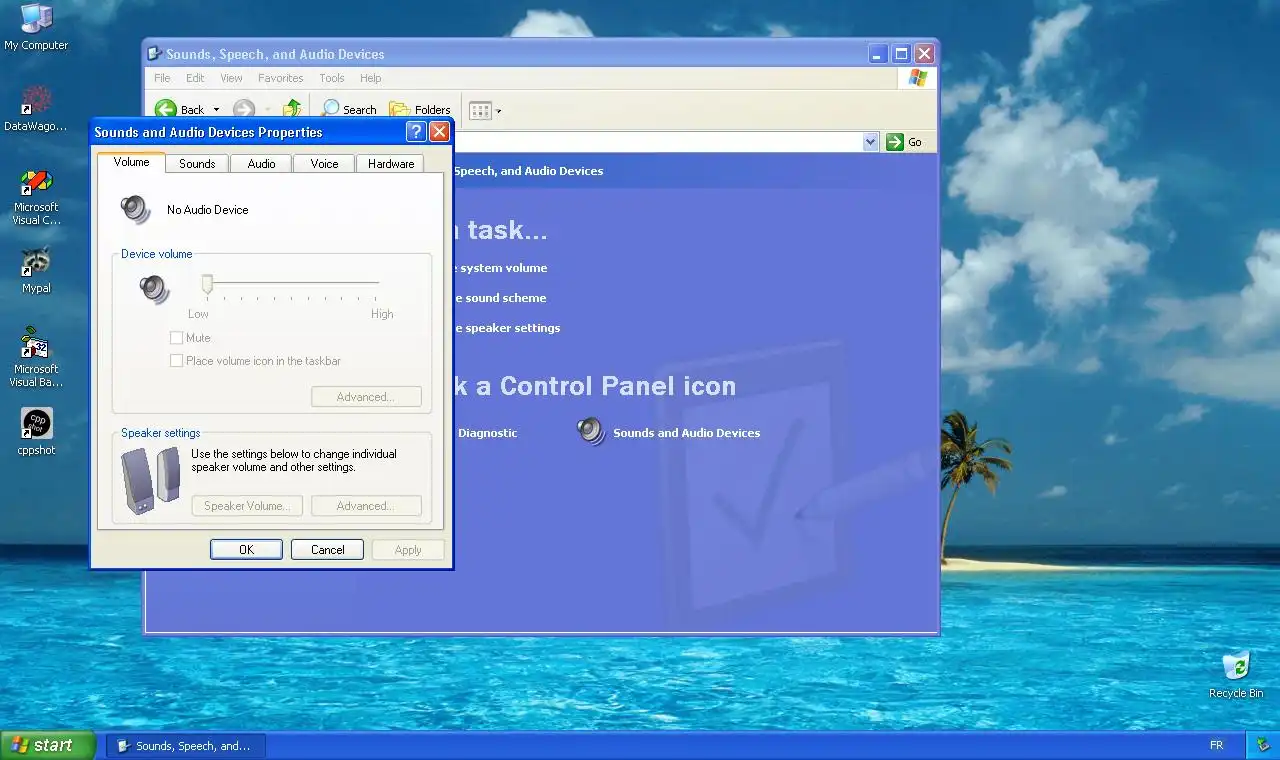Click the Device volume Advanced button

pos(366,397)
